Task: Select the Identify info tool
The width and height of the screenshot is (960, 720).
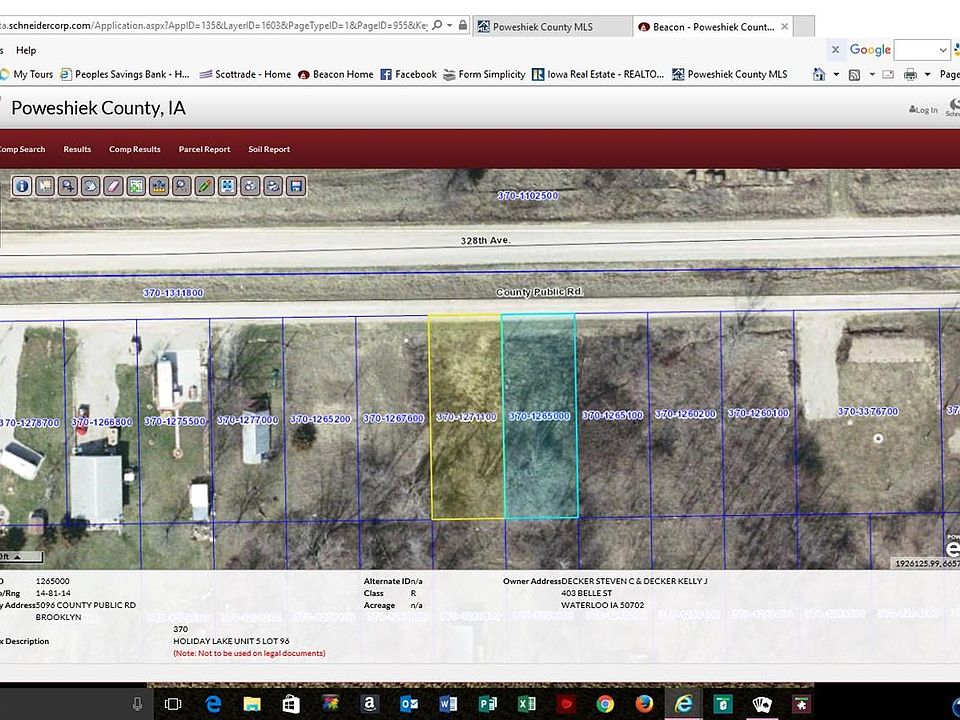Action: tap(21, 185)
